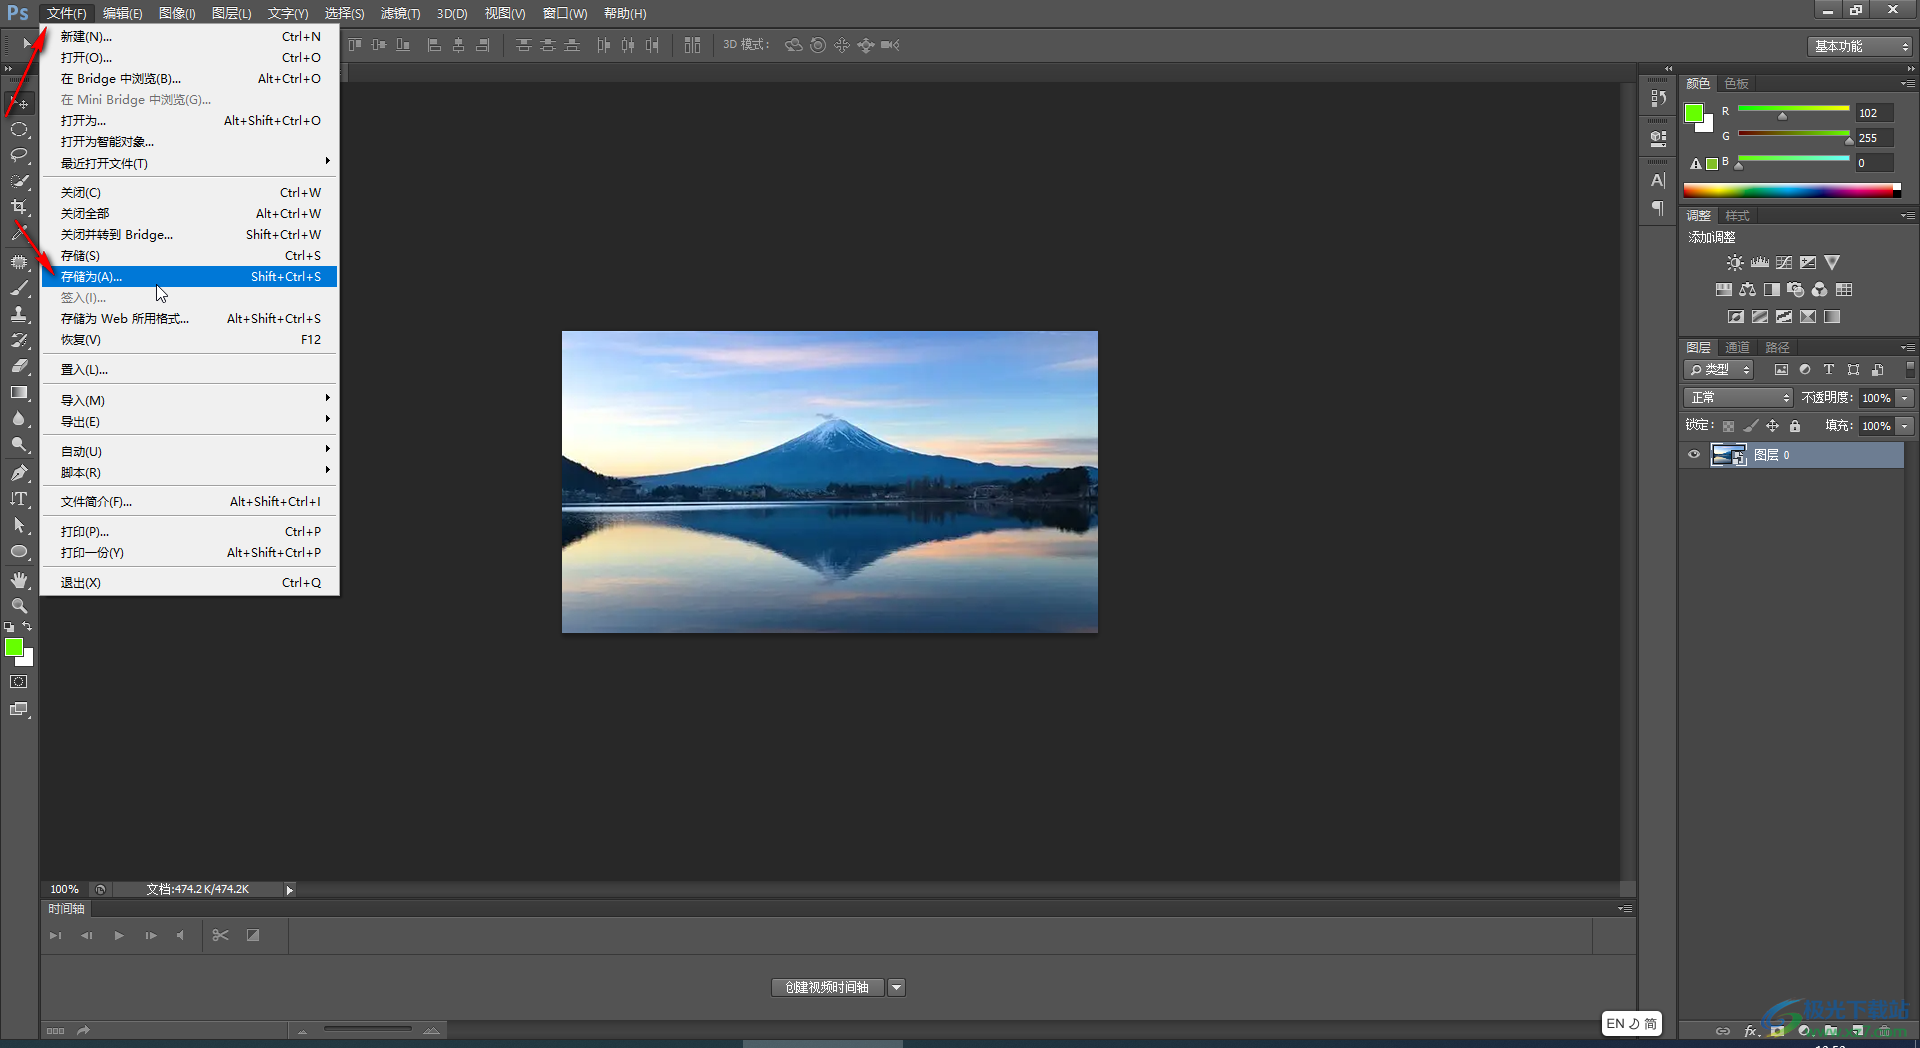Open the fill 100% dropdown arrow
Screen dimensions: 1920x1048
coord(1905,426)
